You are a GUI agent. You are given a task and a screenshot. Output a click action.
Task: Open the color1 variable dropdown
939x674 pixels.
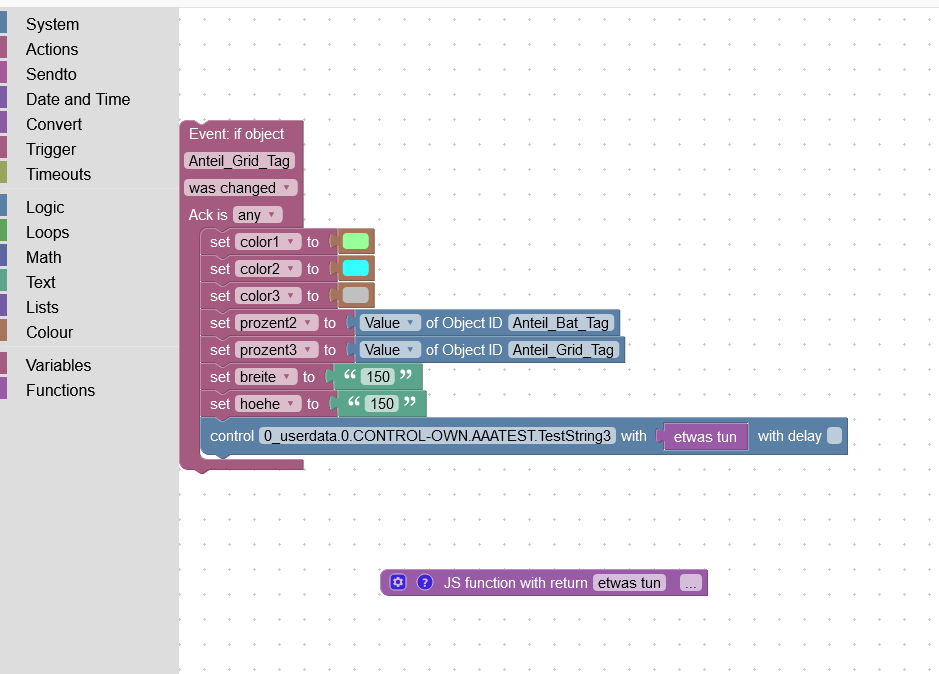click(x=268, y=242)
